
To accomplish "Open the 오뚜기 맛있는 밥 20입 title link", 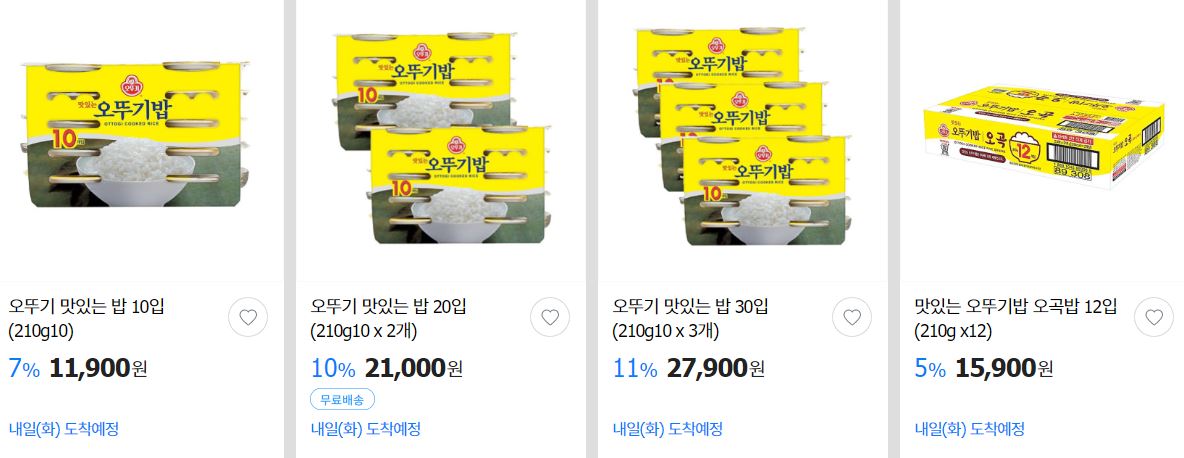I will tap(389, 318).
